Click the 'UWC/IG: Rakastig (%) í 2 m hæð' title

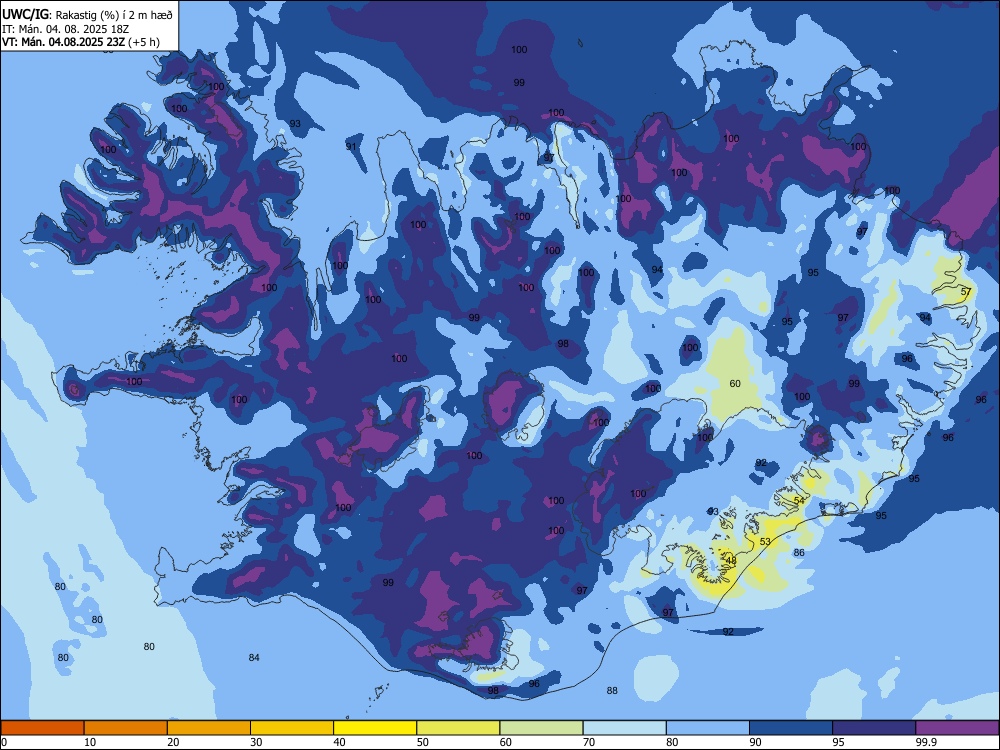point(87,15)
